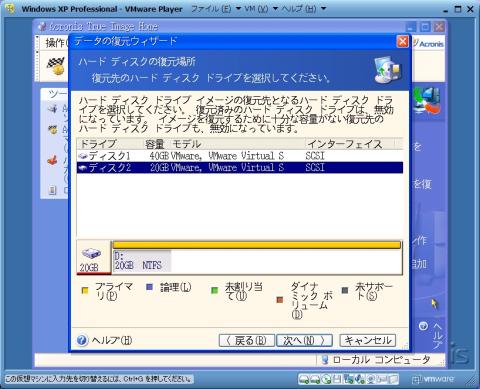Click the network adapter icon in VMware status bar
Image resolution: width=480 pixels, height=389 pixels.
349,379
